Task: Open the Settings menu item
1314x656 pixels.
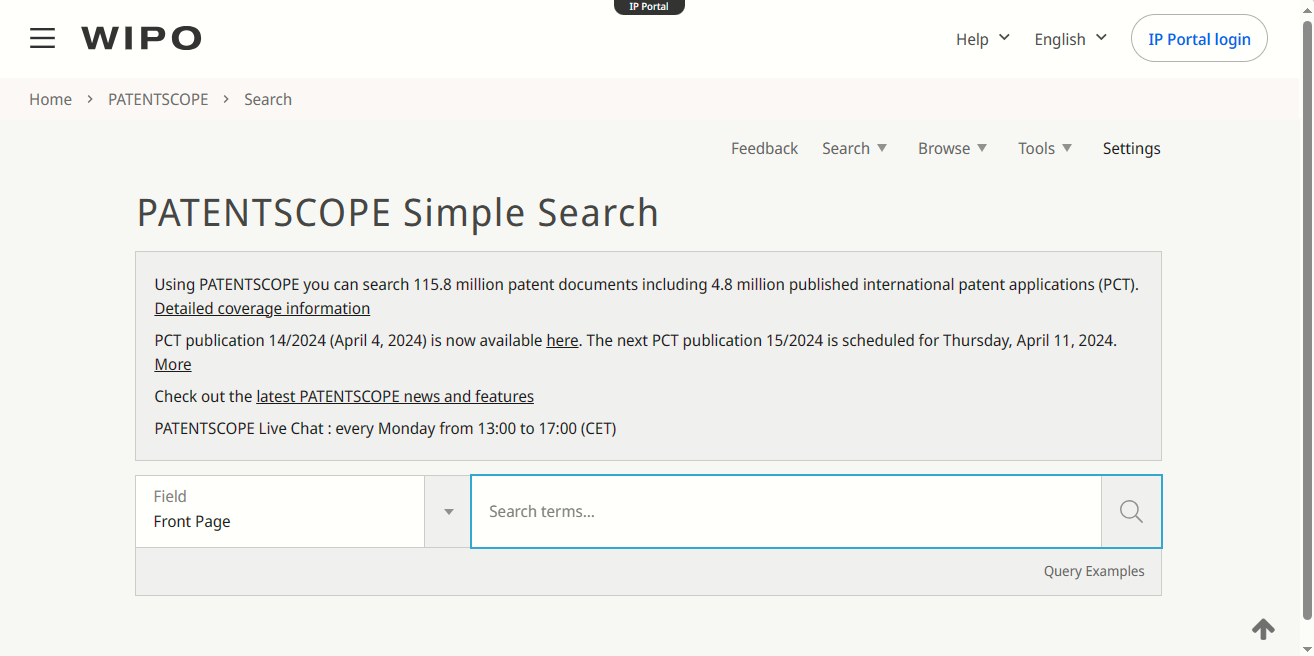Action: pyautogui.click(x=1131, y=148)
